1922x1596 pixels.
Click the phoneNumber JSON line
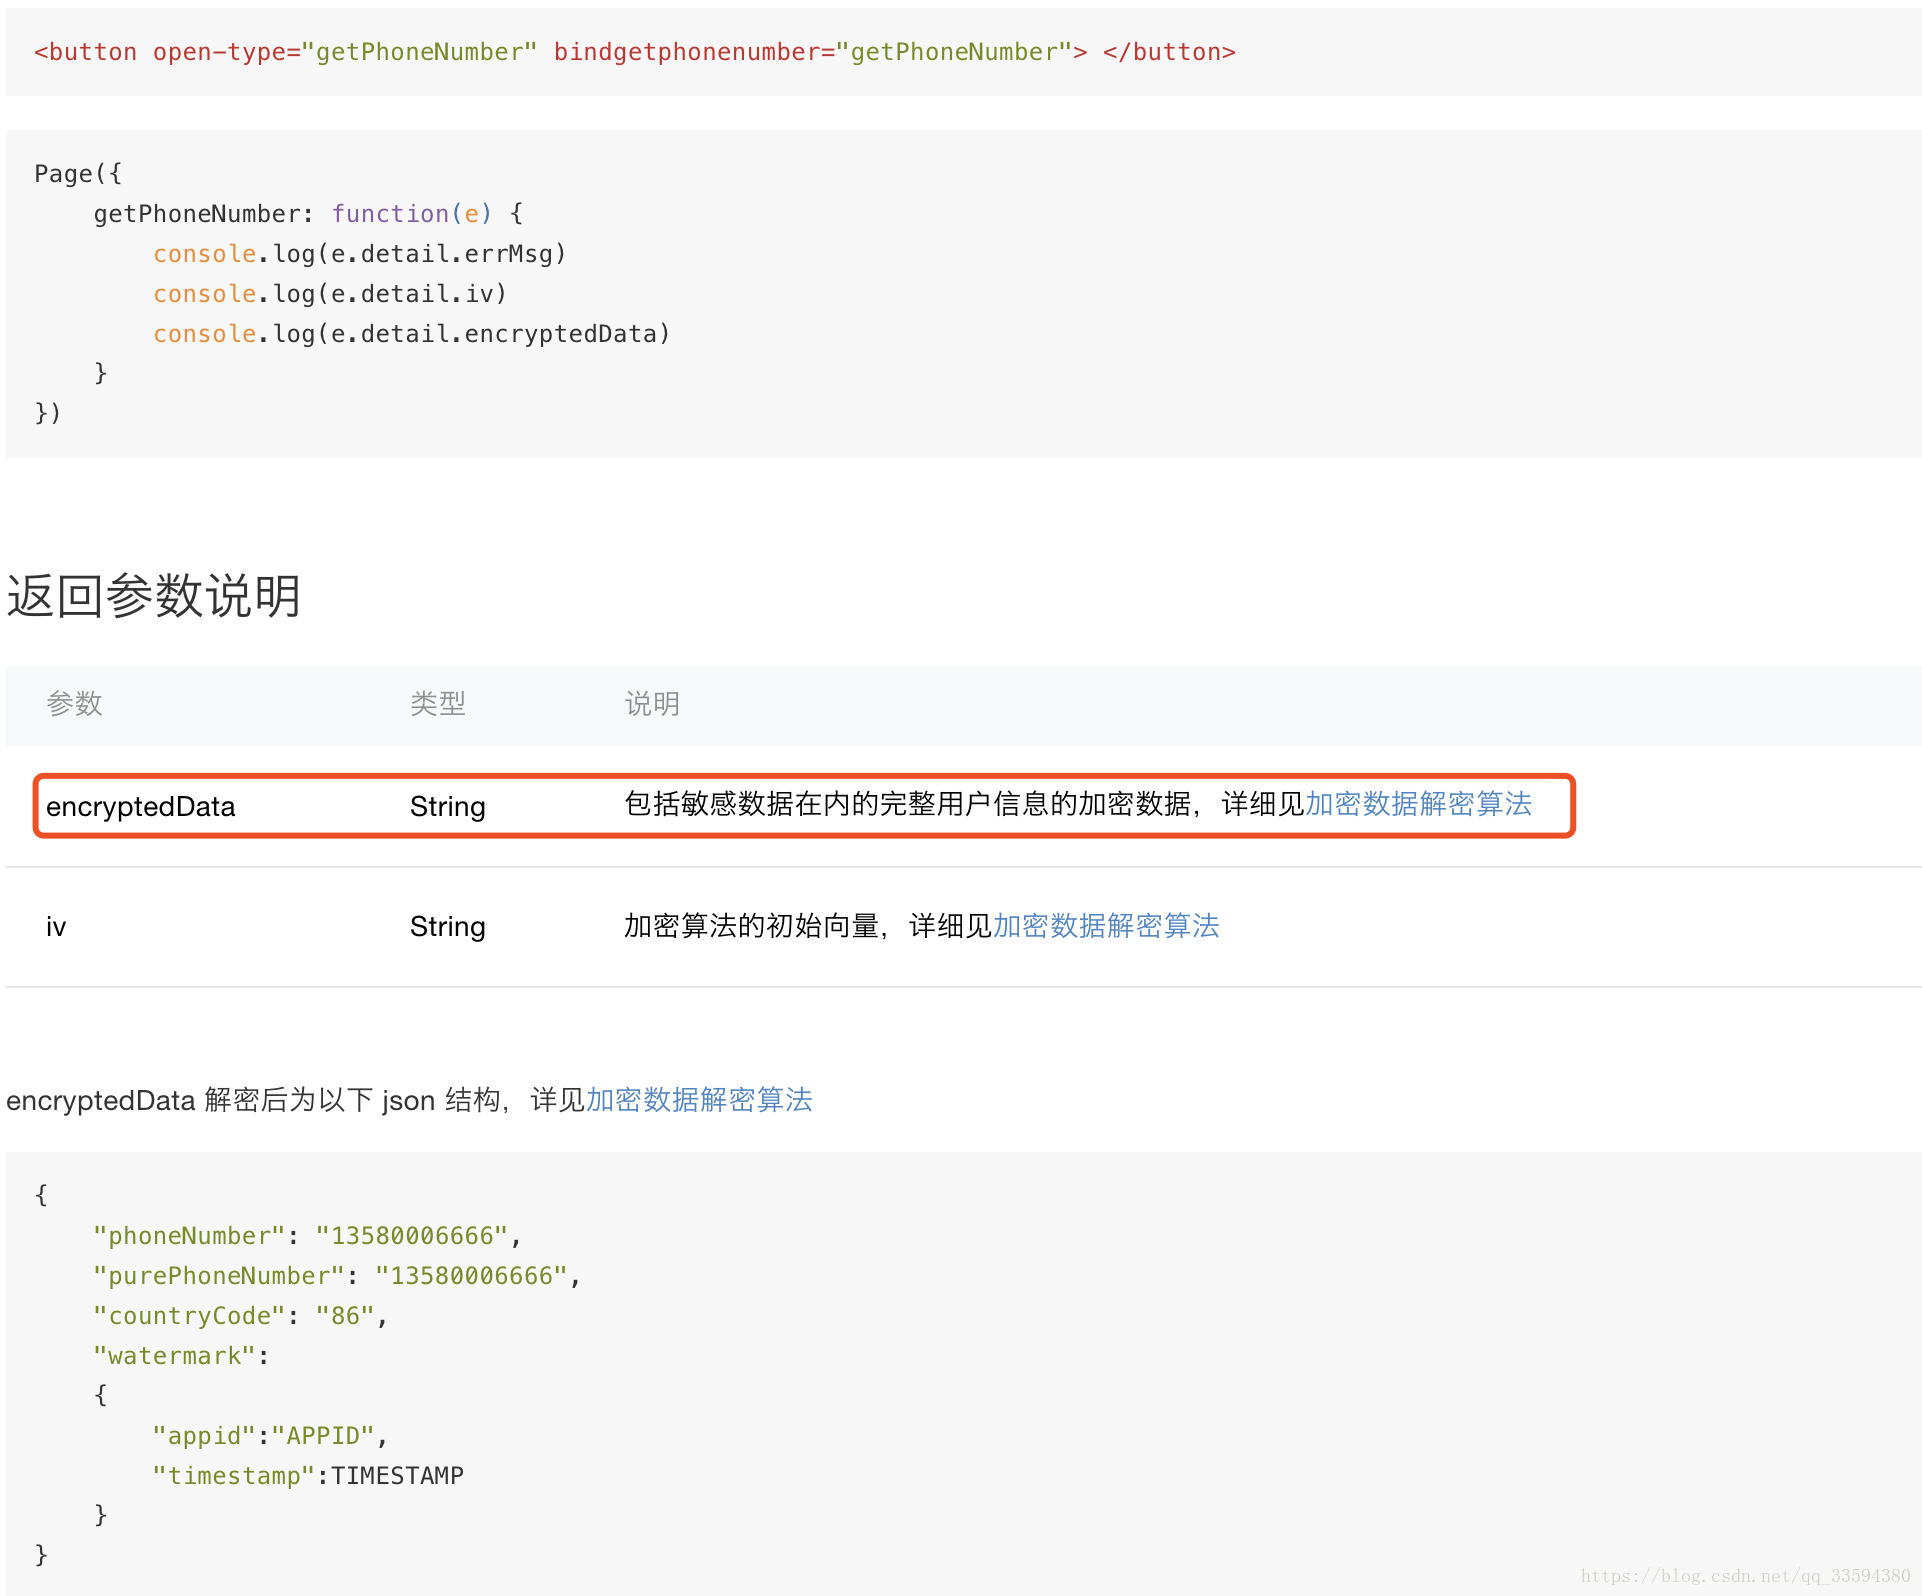[x=306, y=1236]
